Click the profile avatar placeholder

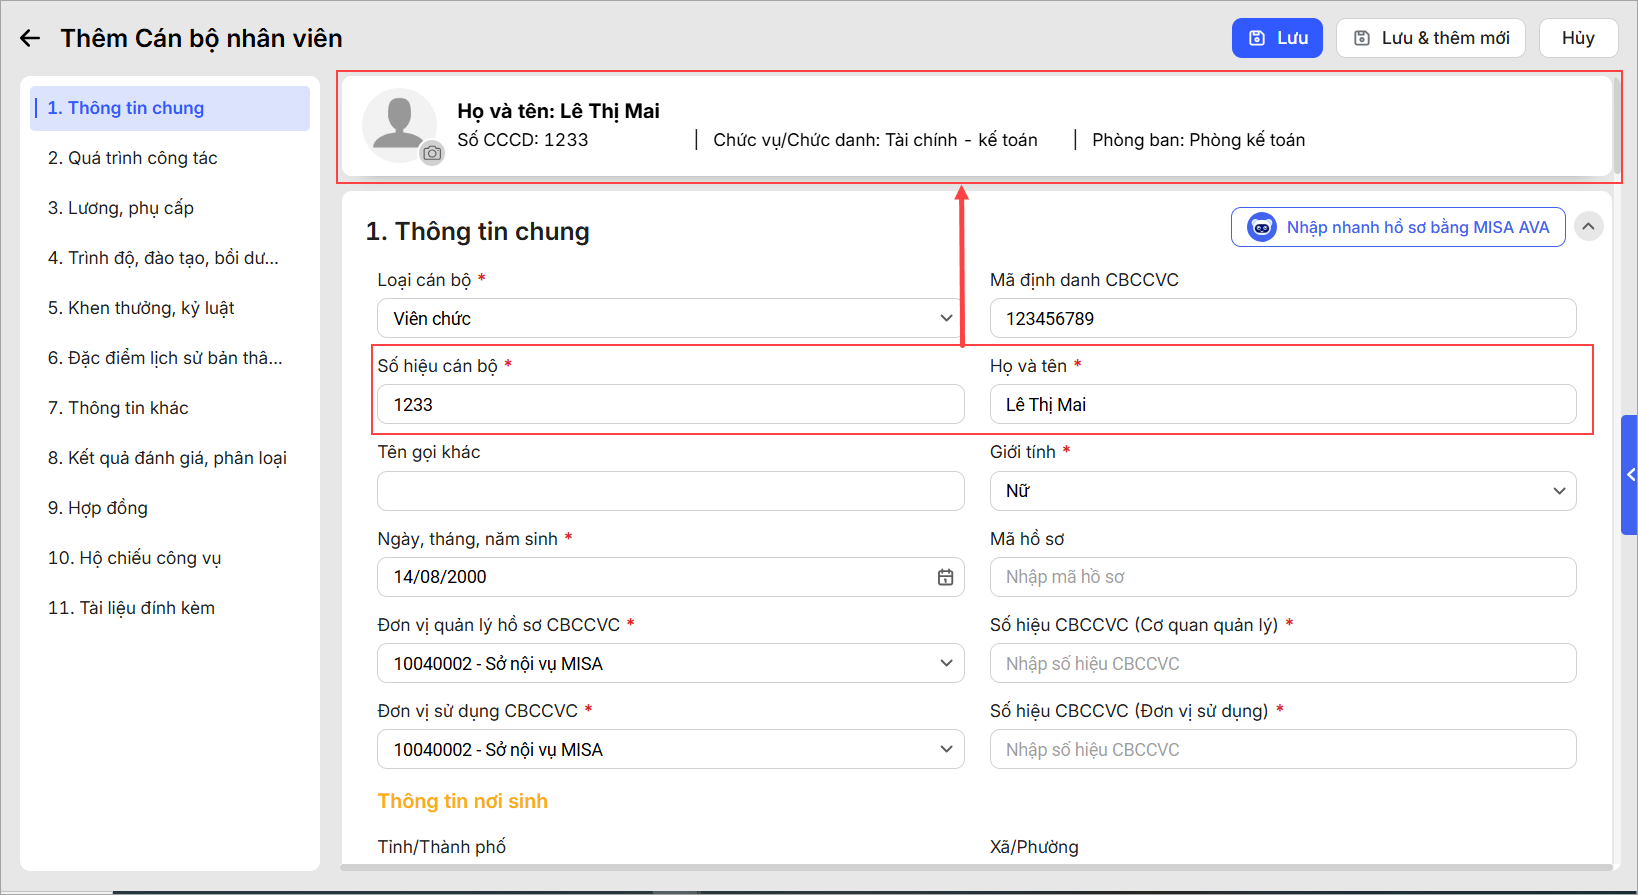[x=398, y=124]
